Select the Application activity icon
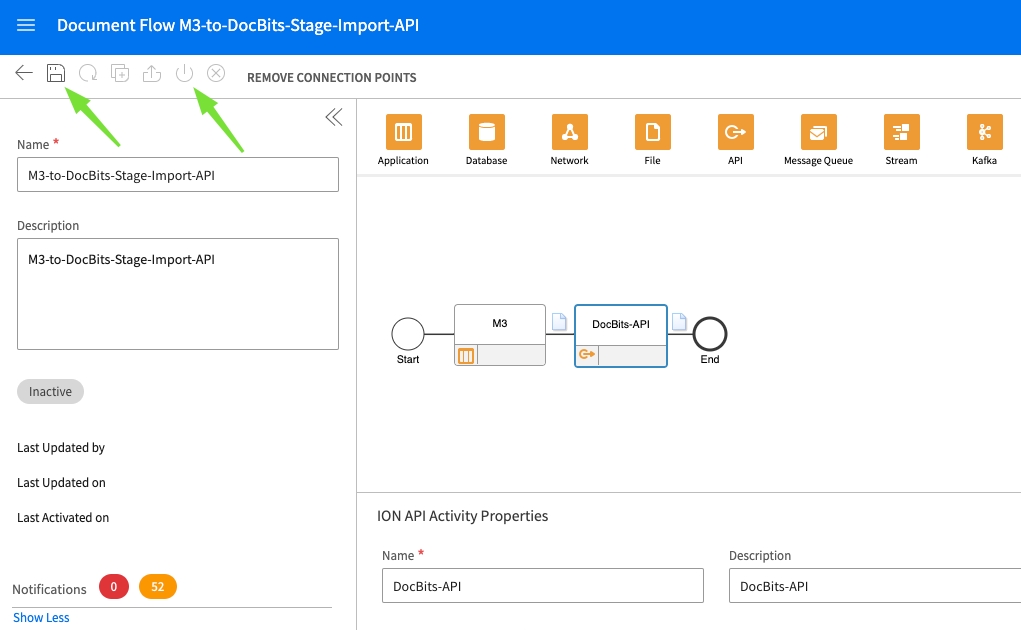 [403, 132]
